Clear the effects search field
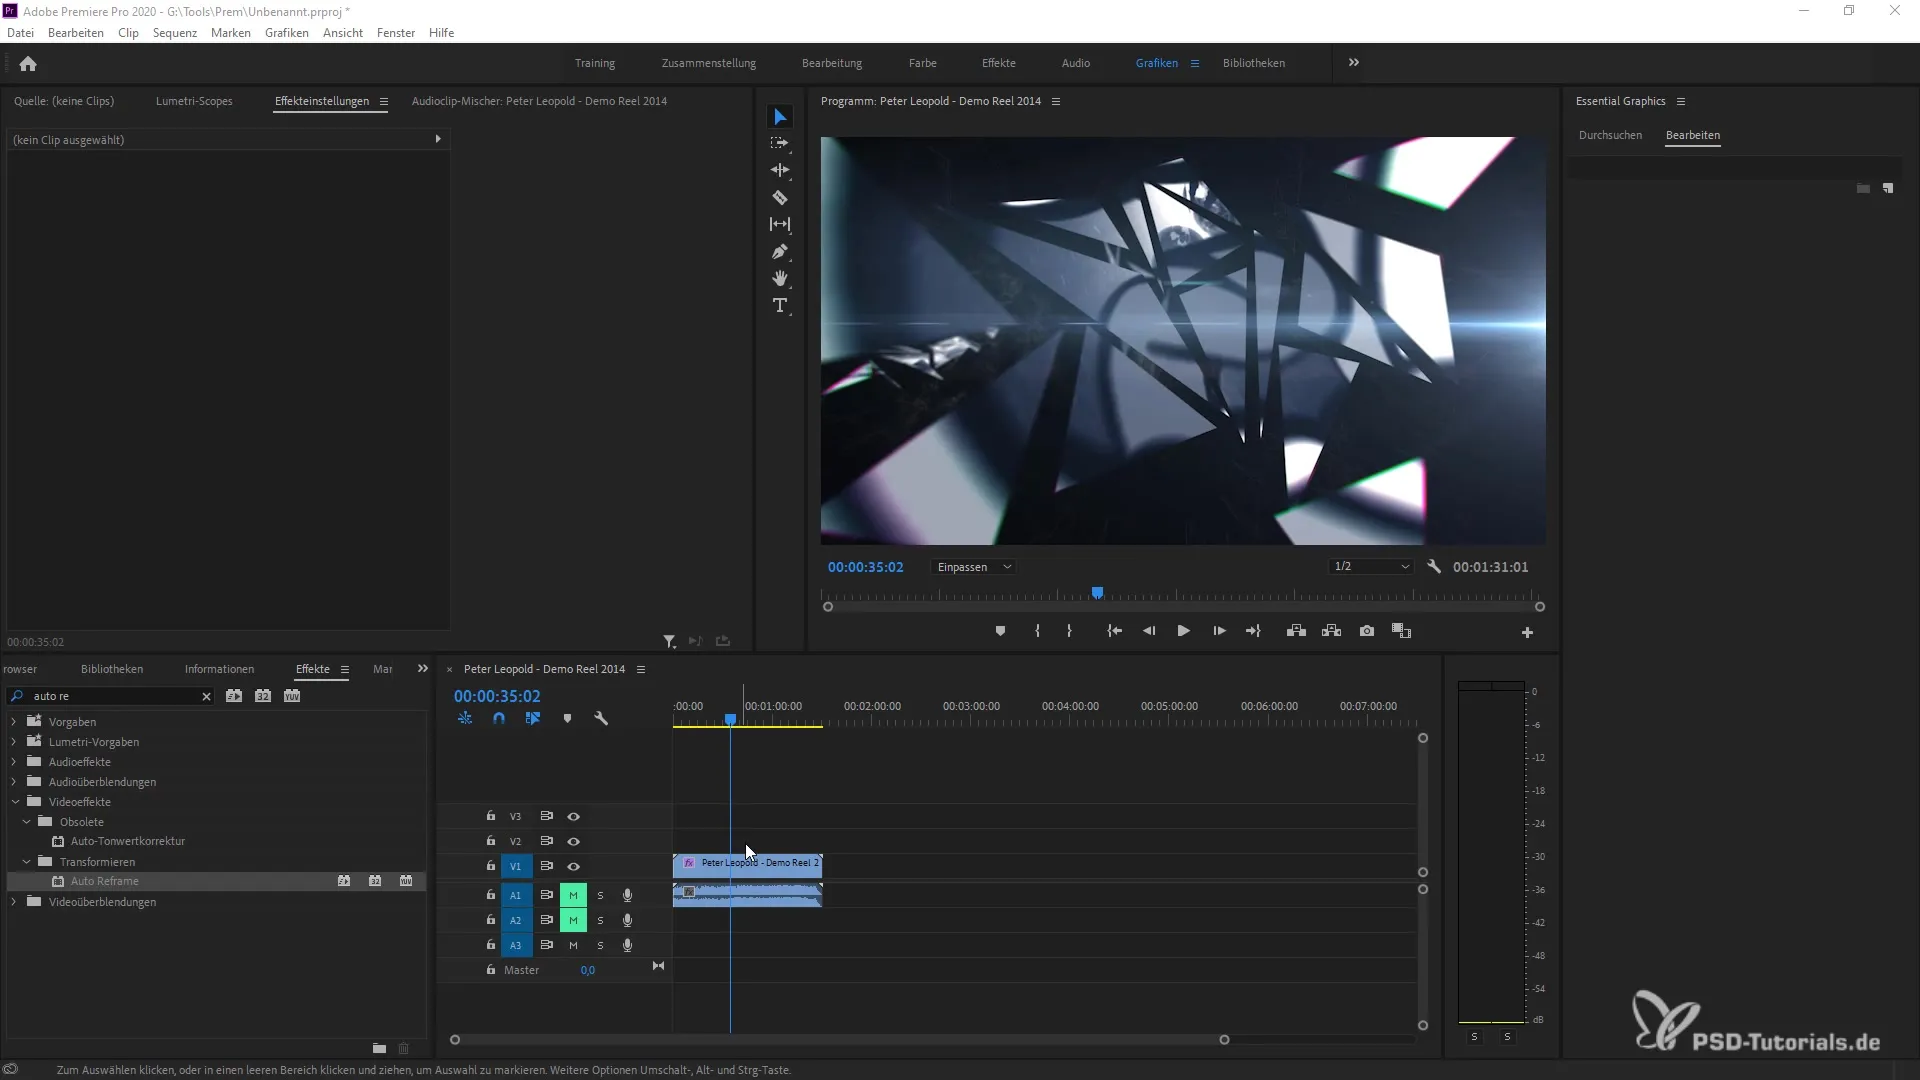The width and height of the screenshot is (1920, 1080). 206,696
